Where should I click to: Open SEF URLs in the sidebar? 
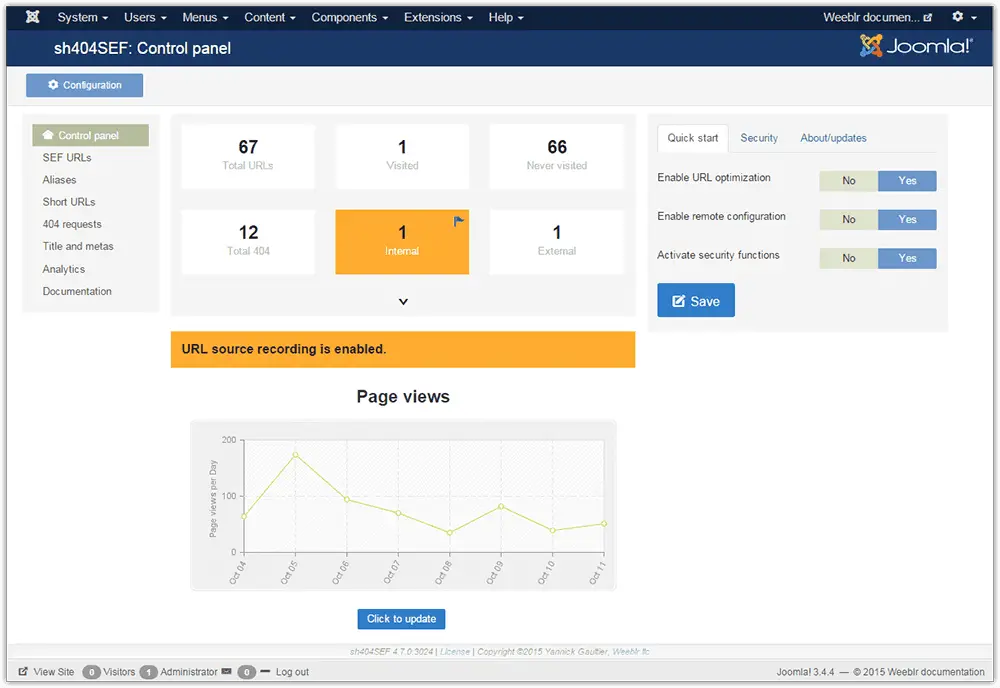click(67, 157)
